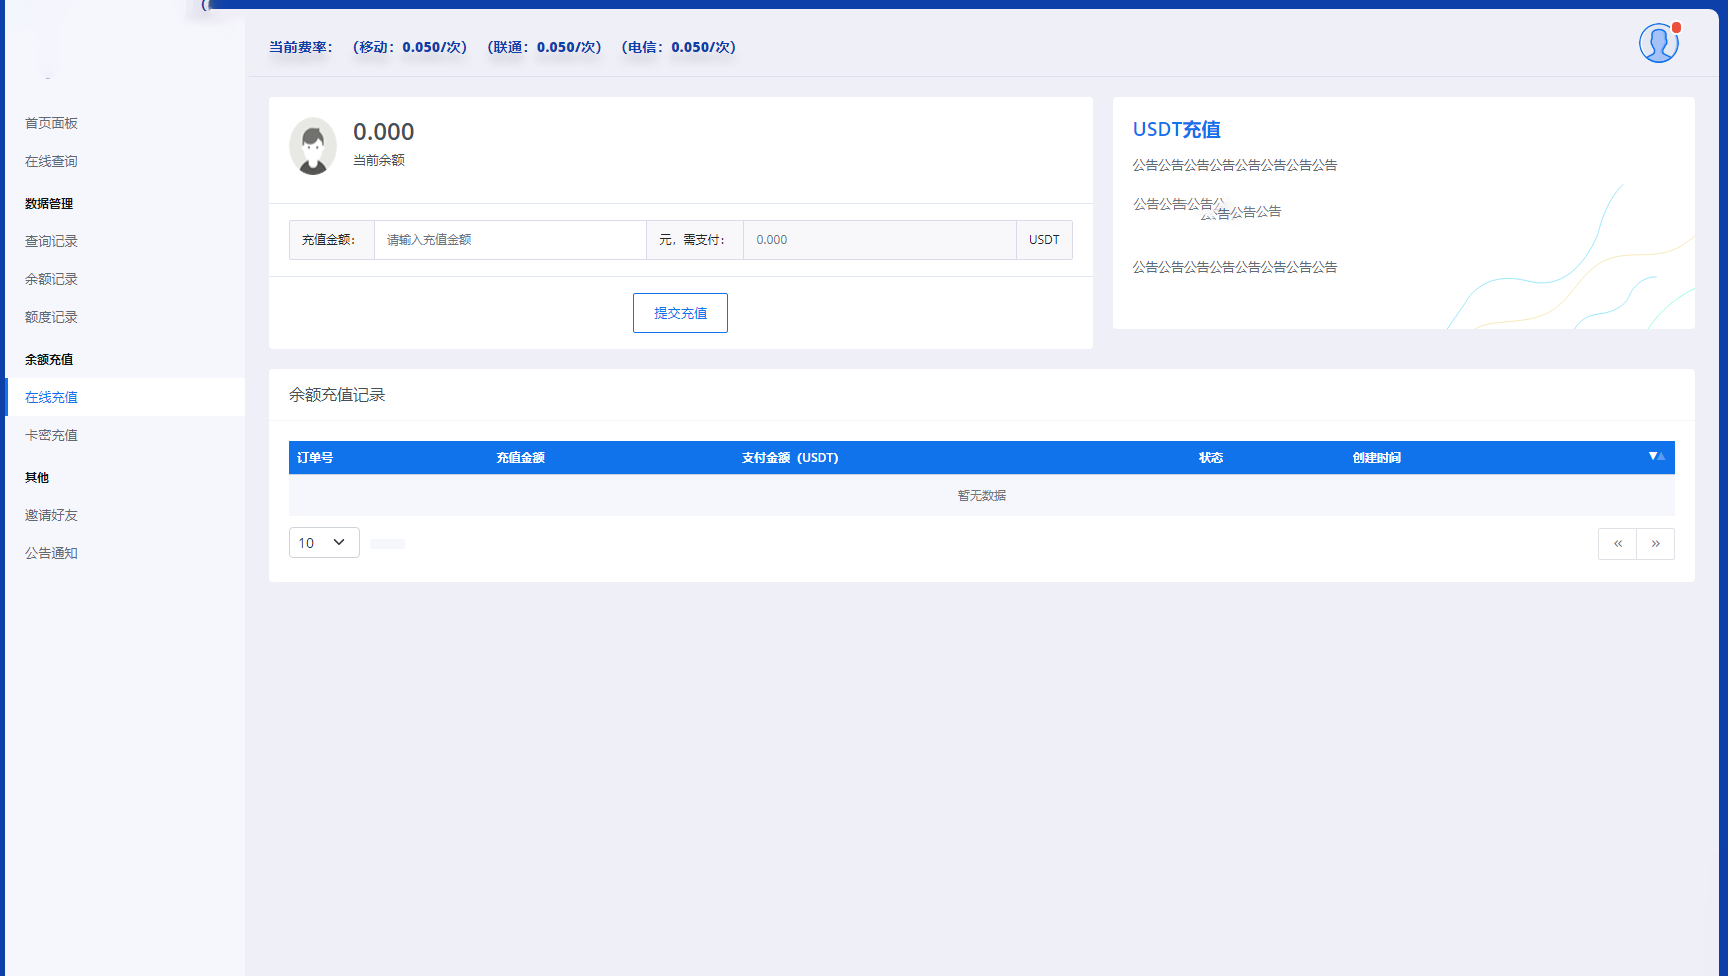Open the user profile avatar icon
This screenshot has height=976, width=1728.
[1658, 44]
